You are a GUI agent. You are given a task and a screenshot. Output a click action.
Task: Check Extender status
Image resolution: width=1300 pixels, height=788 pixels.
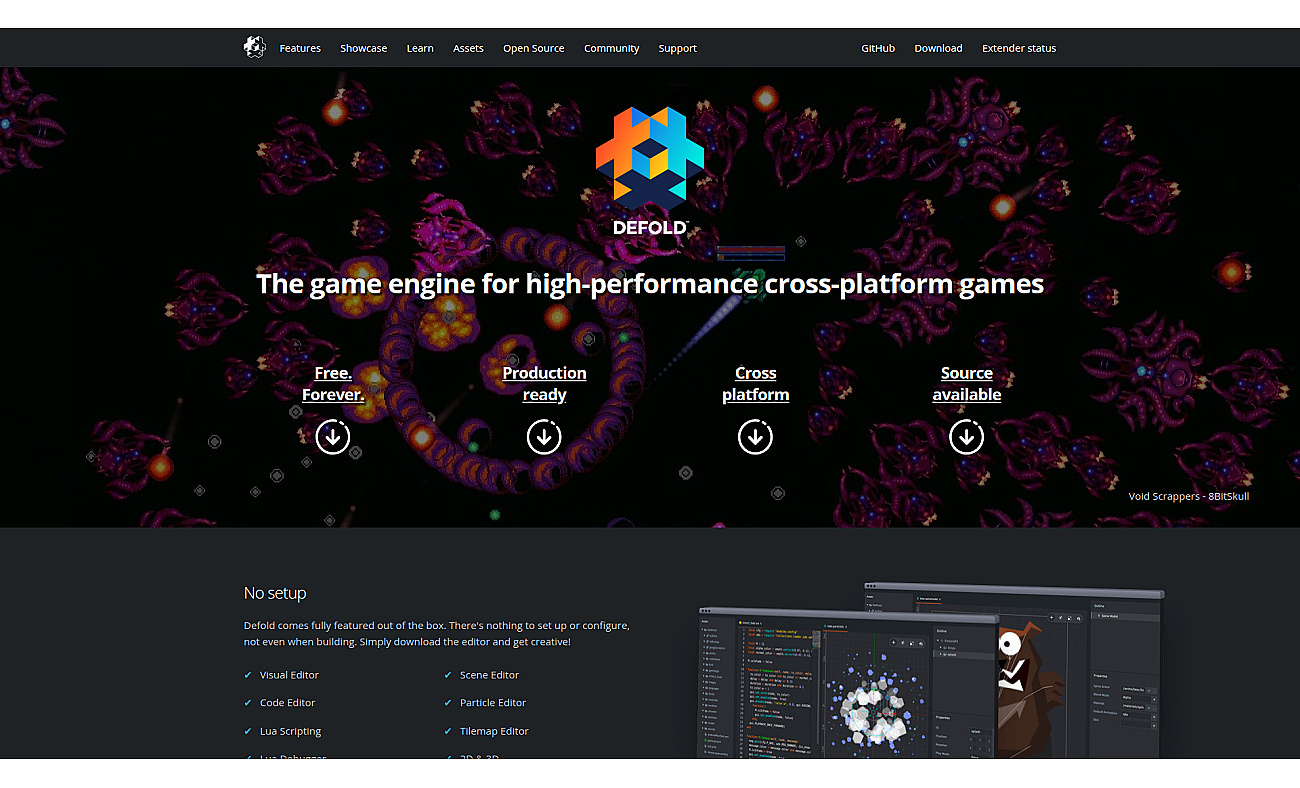(x=1019, y=48)
